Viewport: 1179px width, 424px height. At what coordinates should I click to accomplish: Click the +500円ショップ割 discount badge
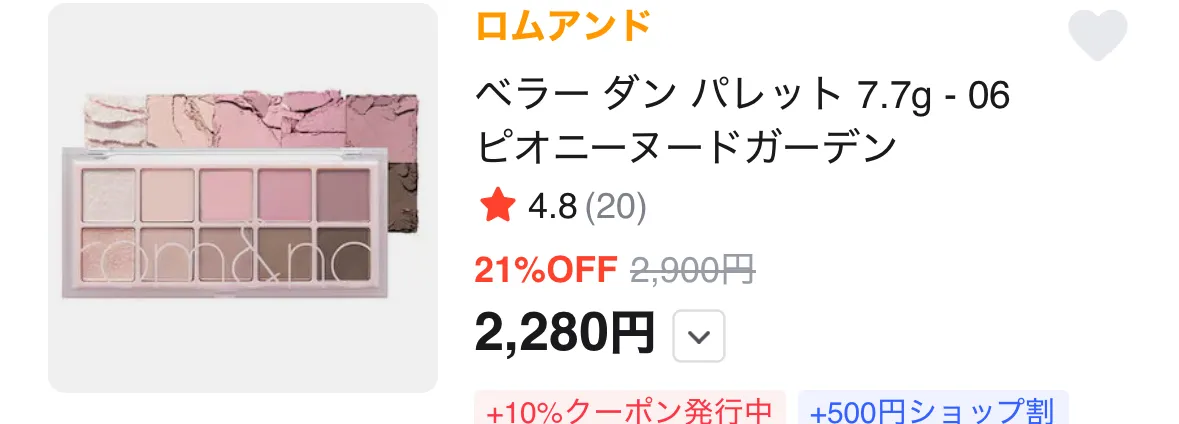[x=932, y=411]
